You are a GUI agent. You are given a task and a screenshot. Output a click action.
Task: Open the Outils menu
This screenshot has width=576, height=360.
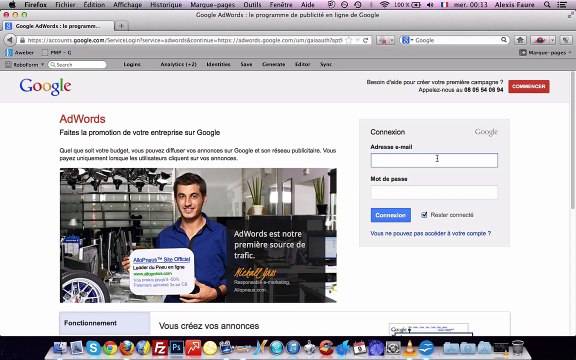[x=252, y=5]
